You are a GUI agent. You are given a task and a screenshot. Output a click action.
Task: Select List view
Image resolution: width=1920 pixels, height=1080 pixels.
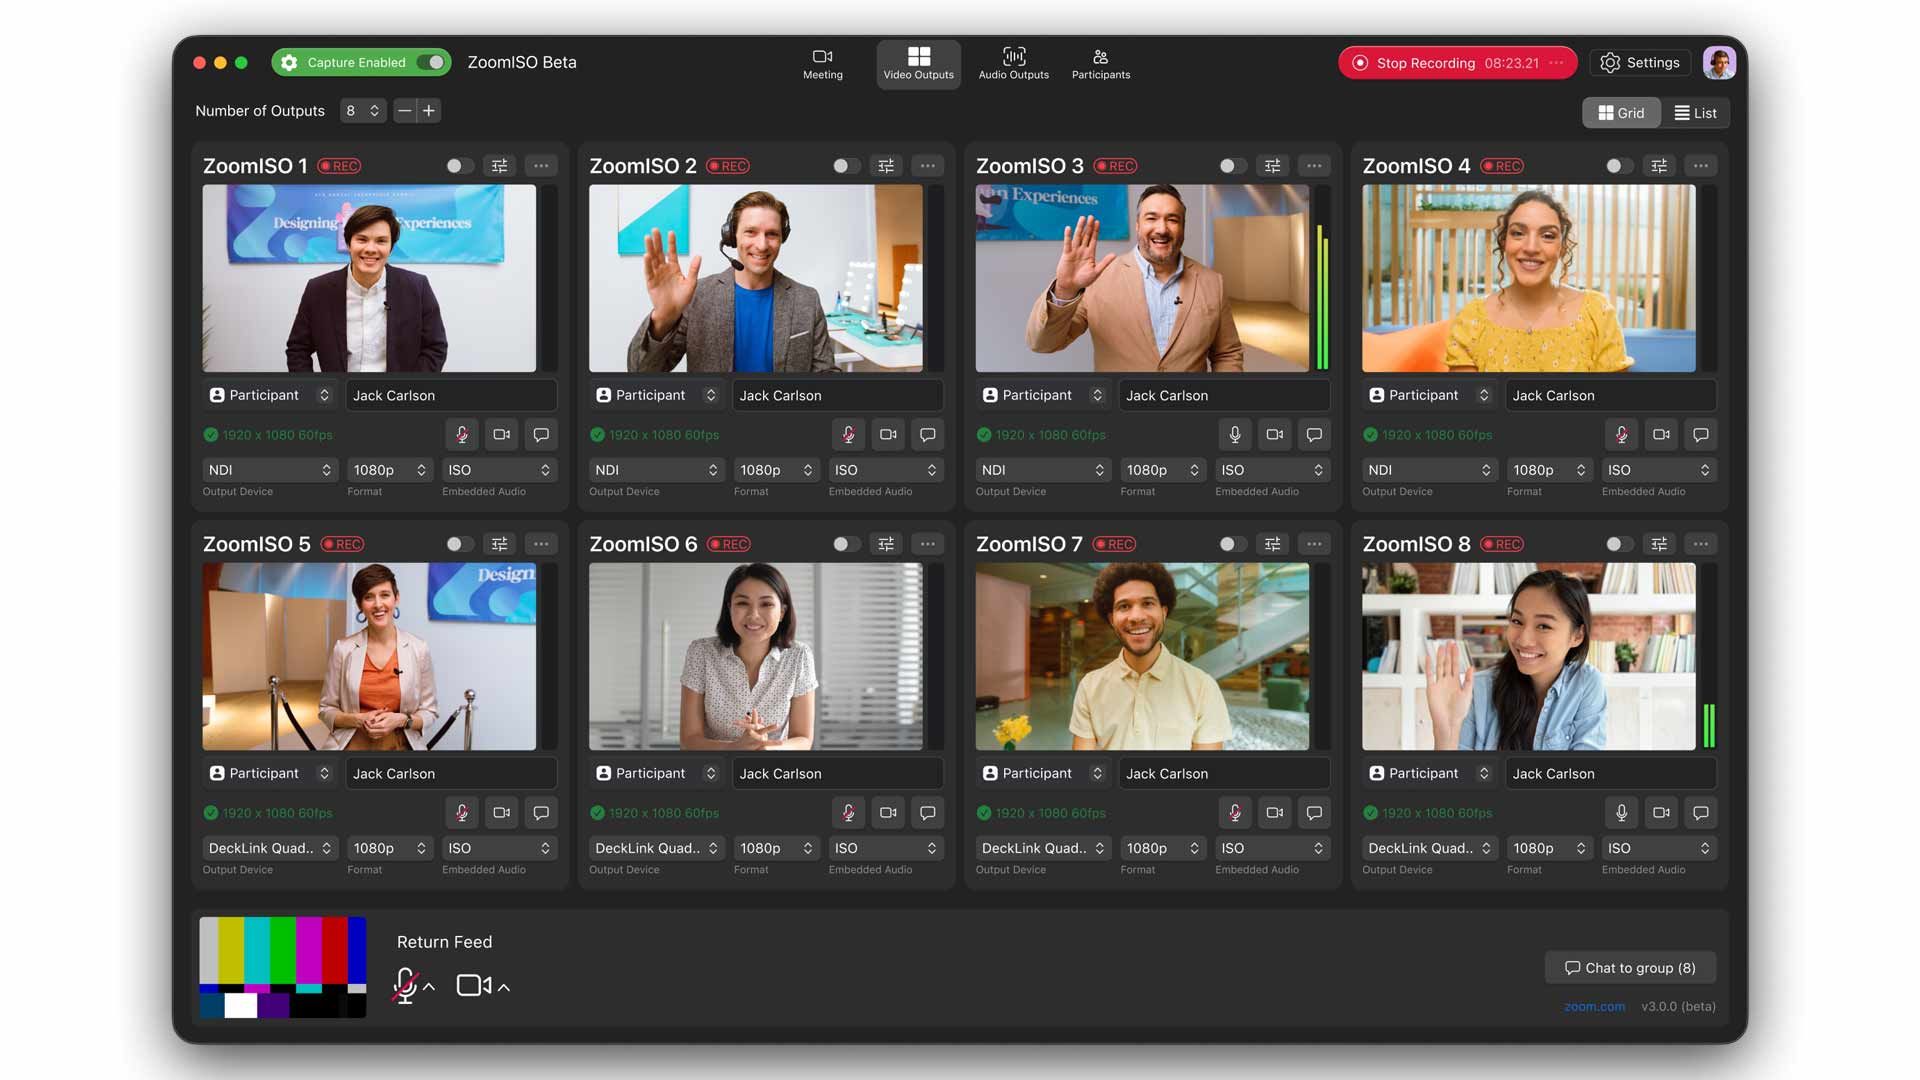coord(1695,113)
